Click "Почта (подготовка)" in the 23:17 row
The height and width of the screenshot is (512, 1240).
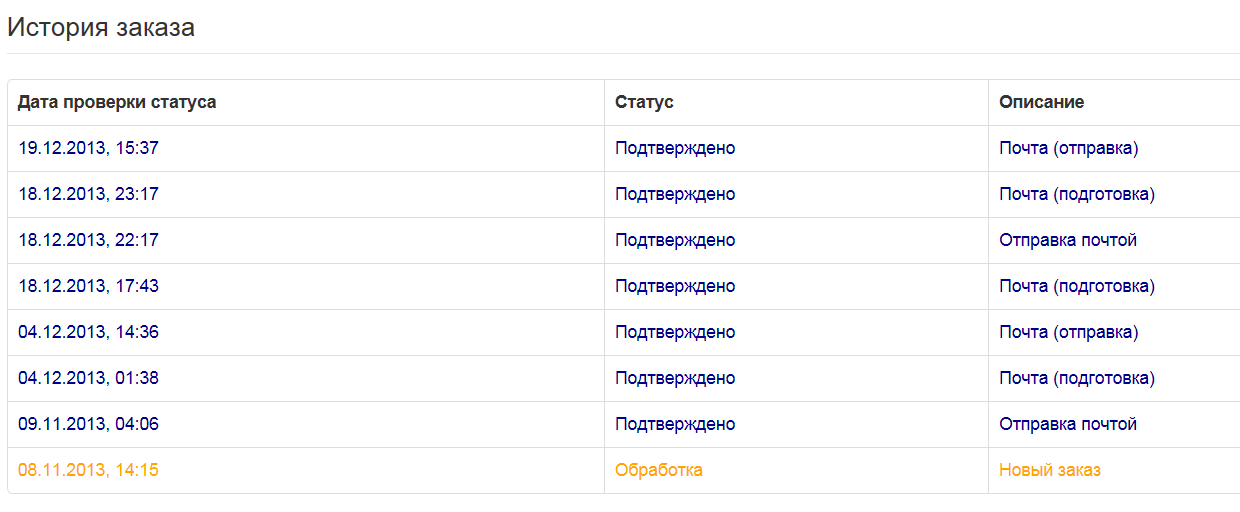click(x=1077, y=194)
